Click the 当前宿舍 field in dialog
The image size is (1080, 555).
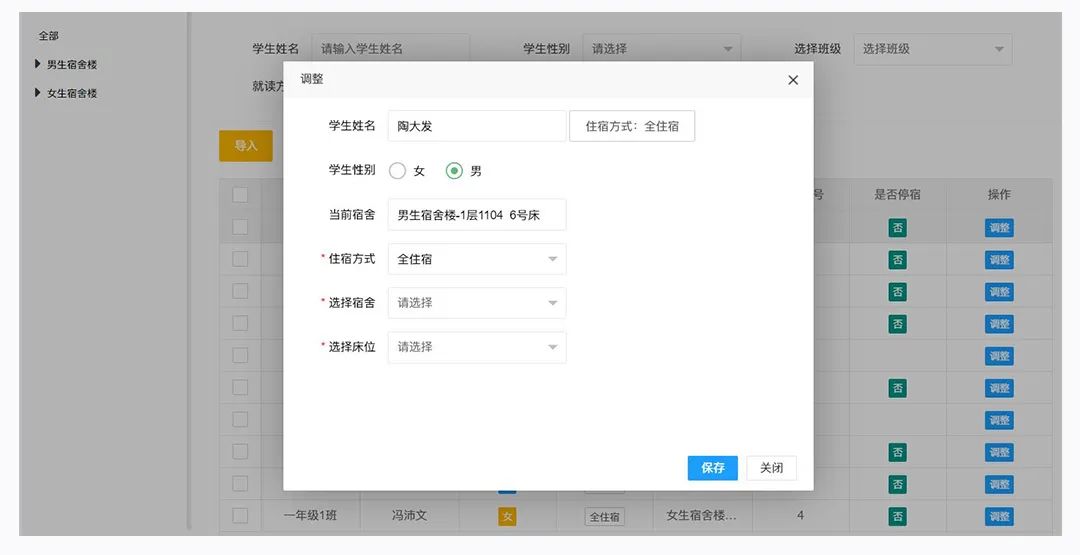point(476,215)
